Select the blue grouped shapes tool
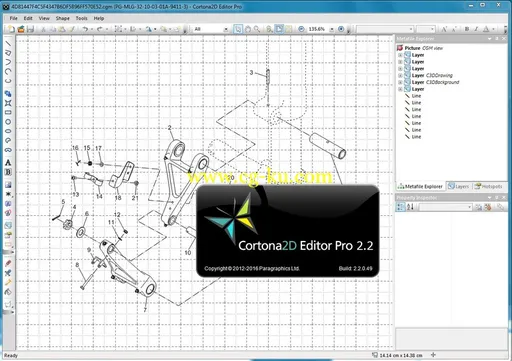The height and width of the screenshot is (361, 512). coord(8,94)
